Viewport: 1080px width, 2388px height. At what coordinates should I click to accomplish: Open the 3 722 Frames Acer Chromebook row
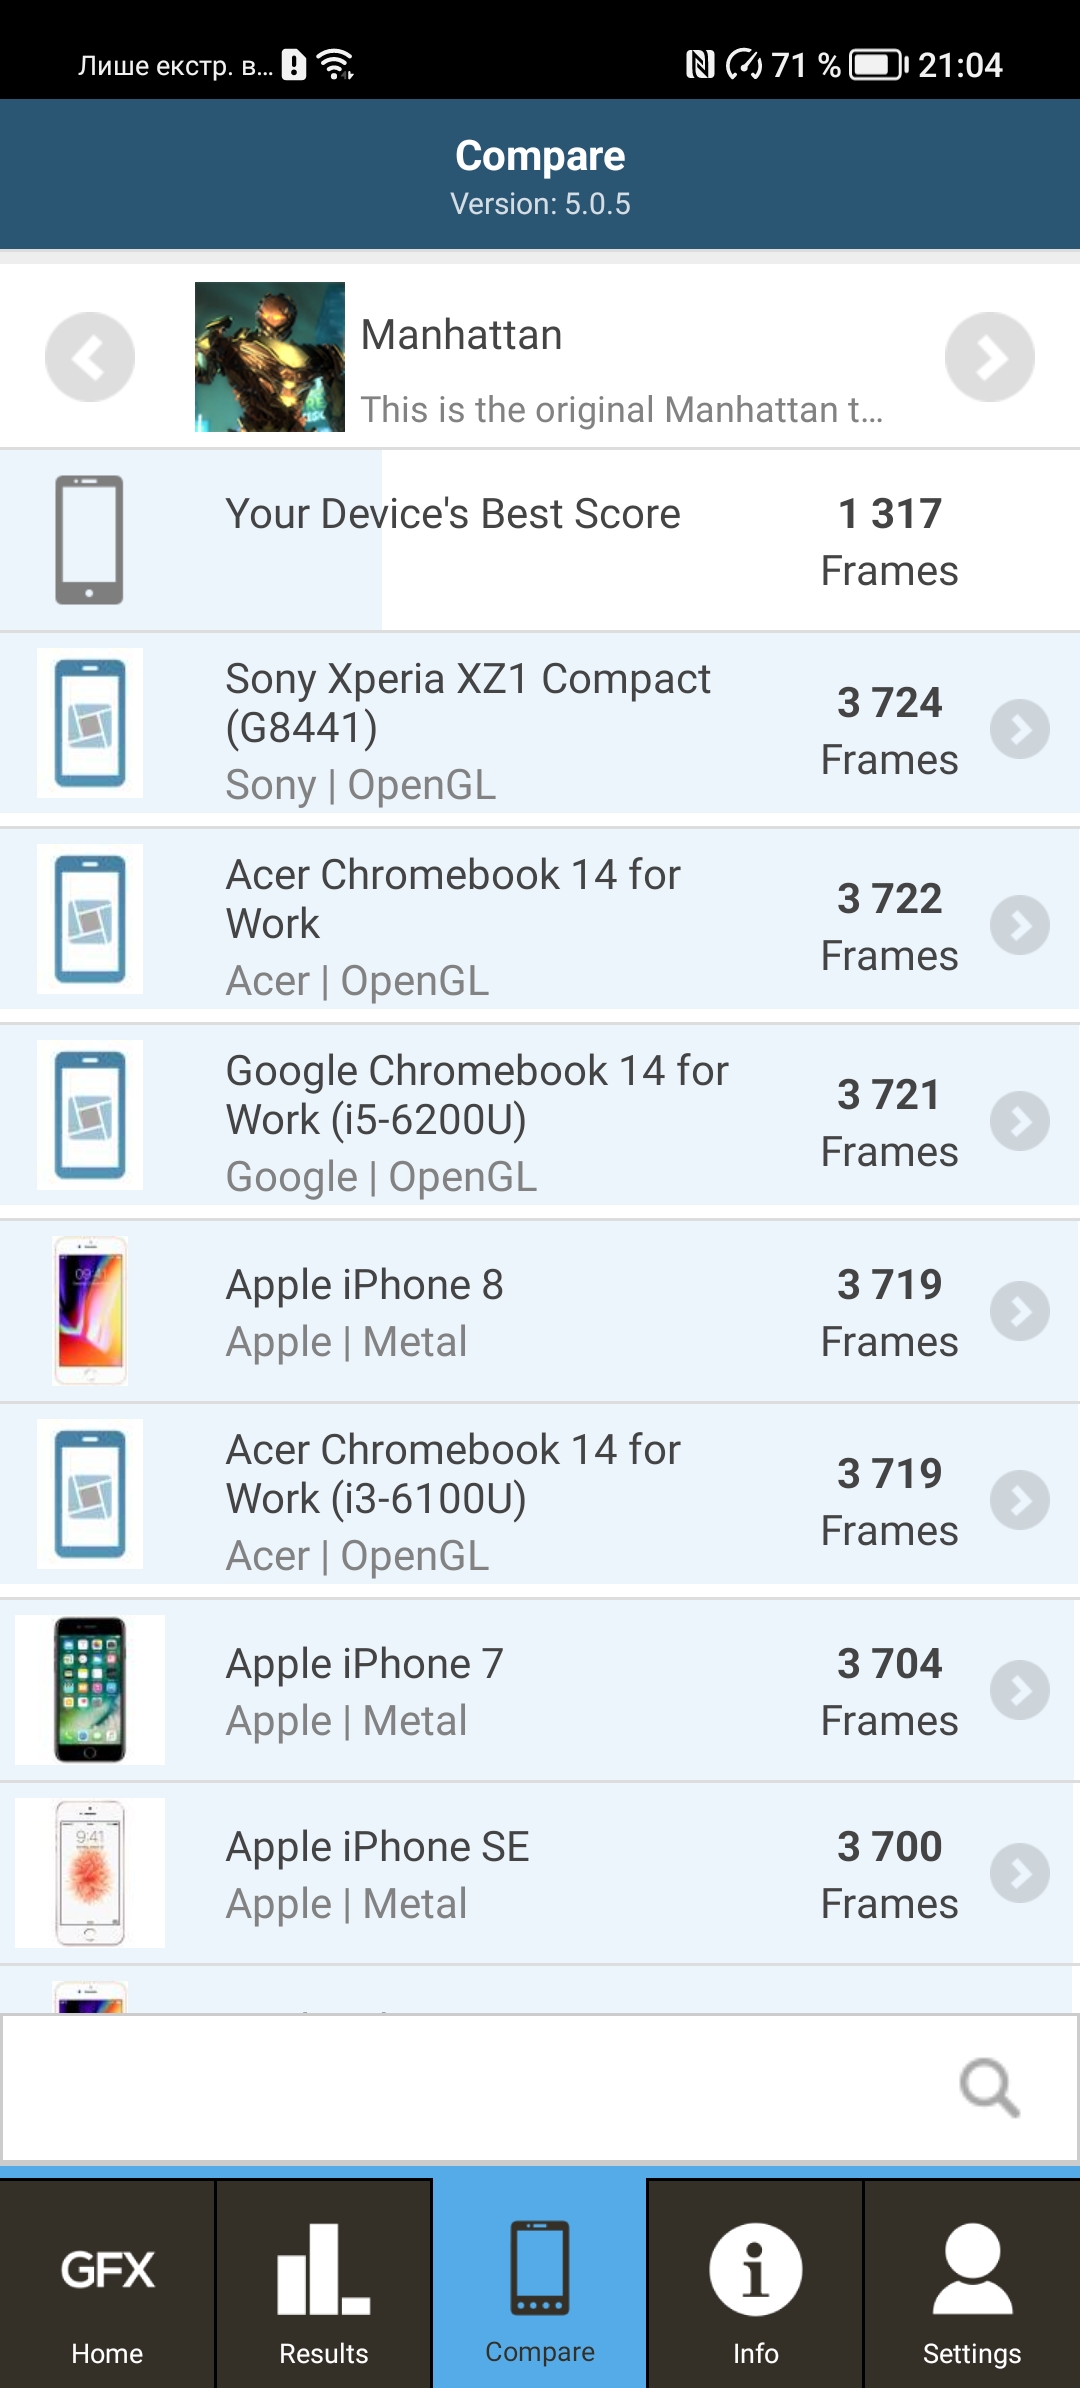pyautogui.click(x=540, y=924)
